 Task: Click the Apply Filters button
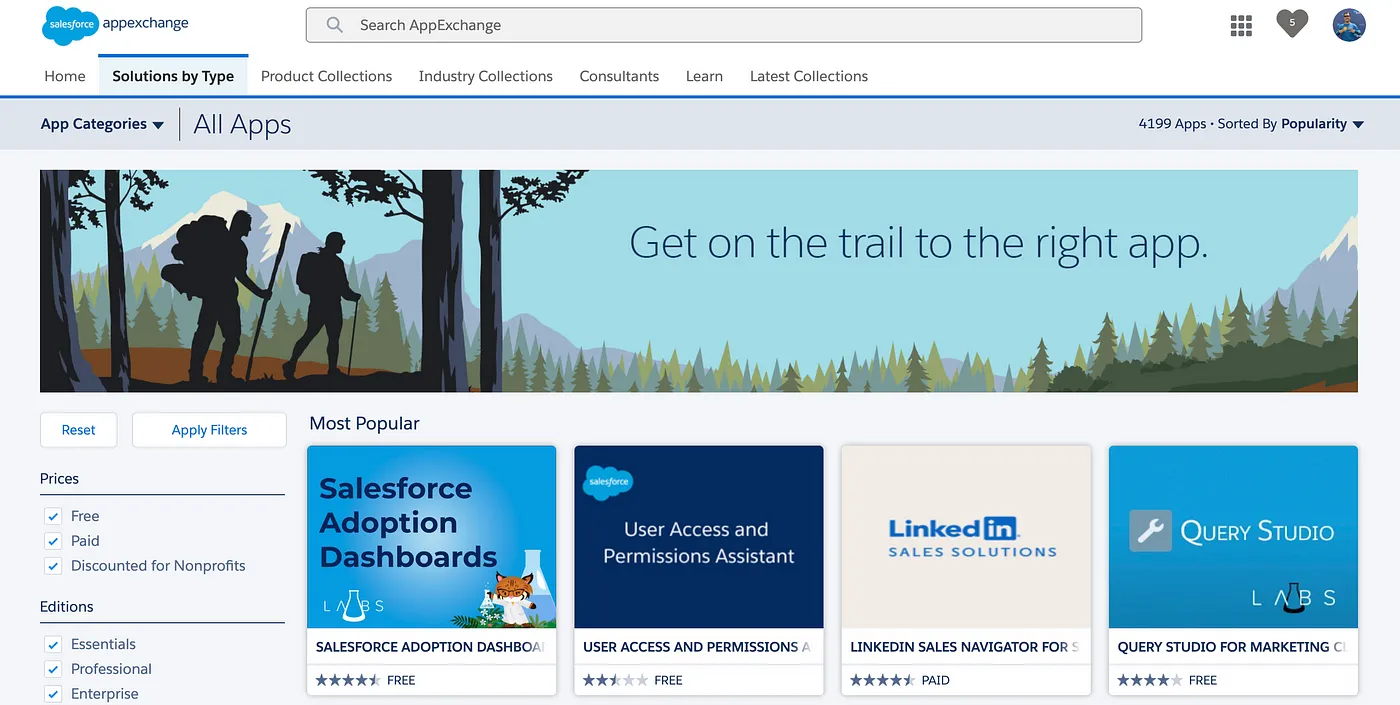pos(209,430)
